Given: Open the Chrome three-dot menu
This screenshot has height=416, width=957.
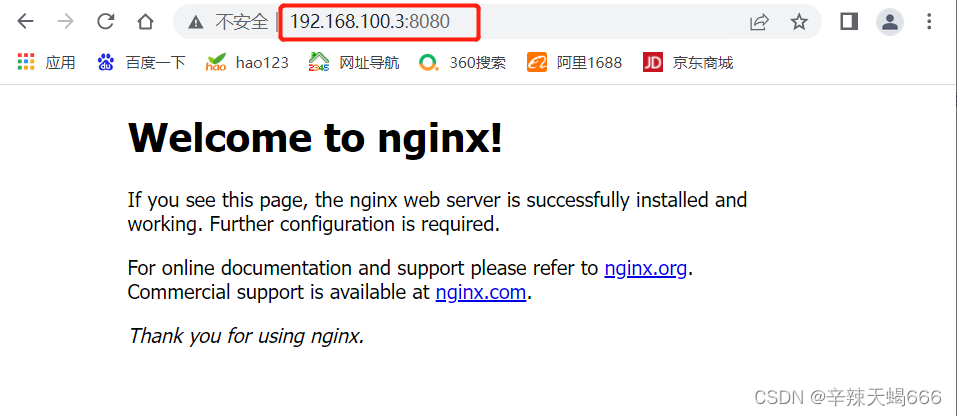Looking at the screenshot, I should coord(929,22).
